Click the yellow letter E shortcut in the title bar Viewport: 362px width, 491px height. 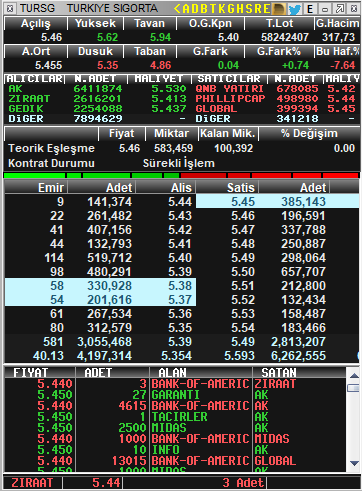click(x=267, y=9)
